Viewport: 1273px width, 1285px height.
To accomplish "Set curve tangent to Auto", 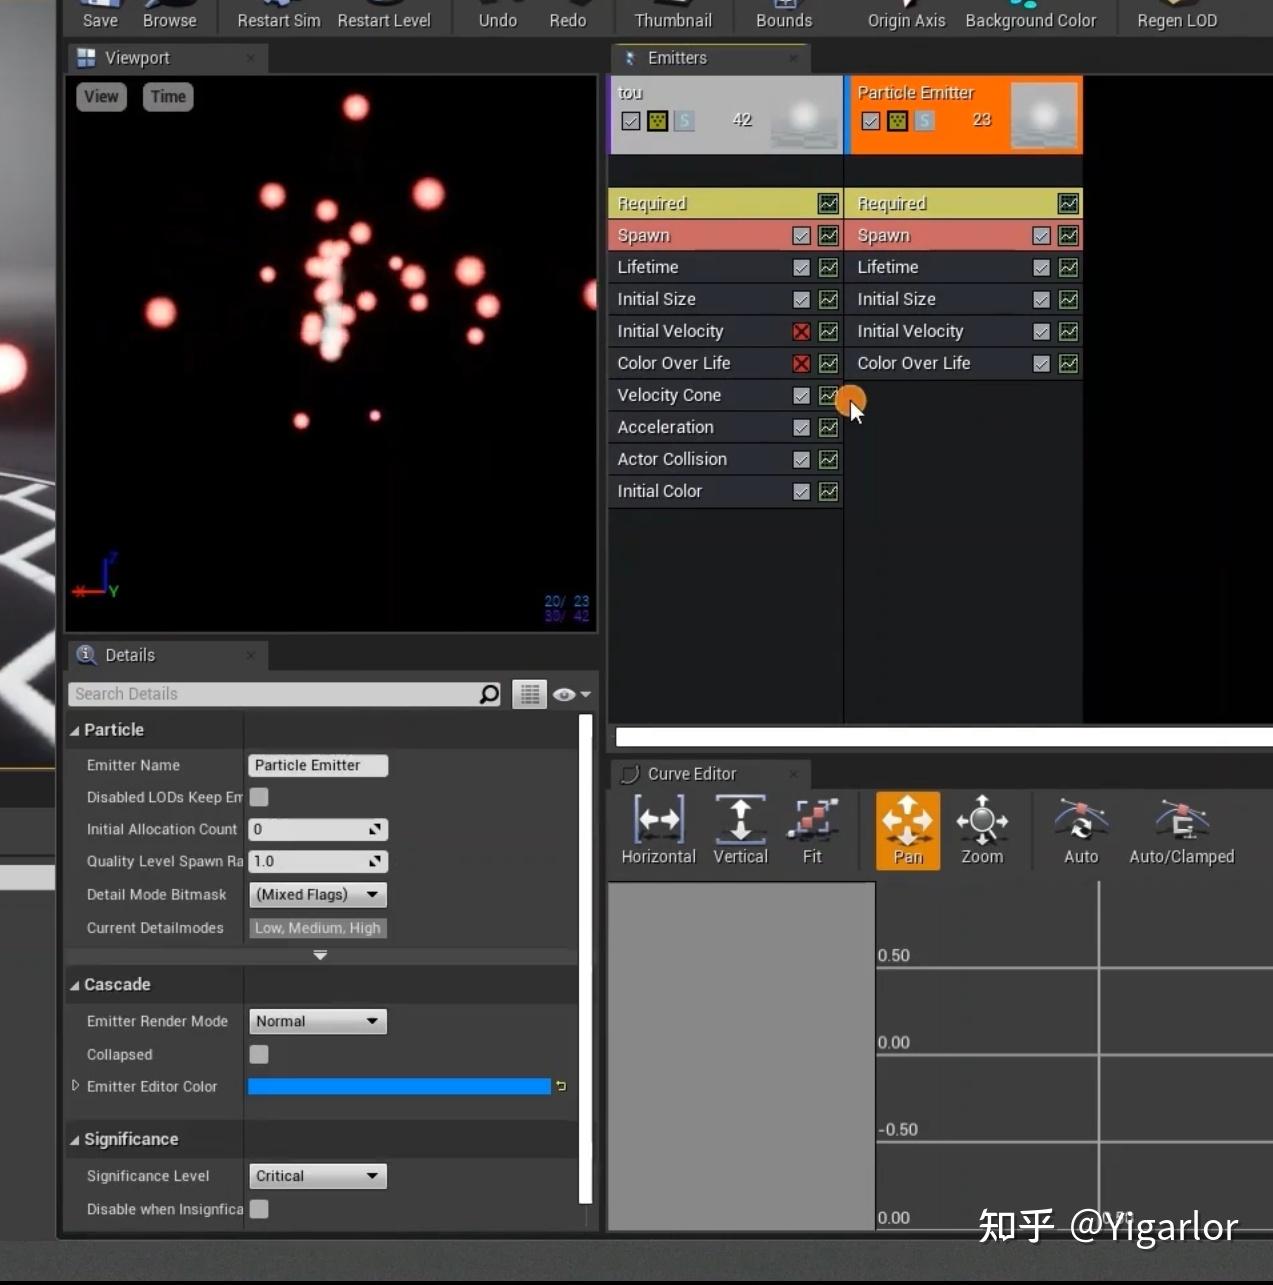I will click(1081, 830).
